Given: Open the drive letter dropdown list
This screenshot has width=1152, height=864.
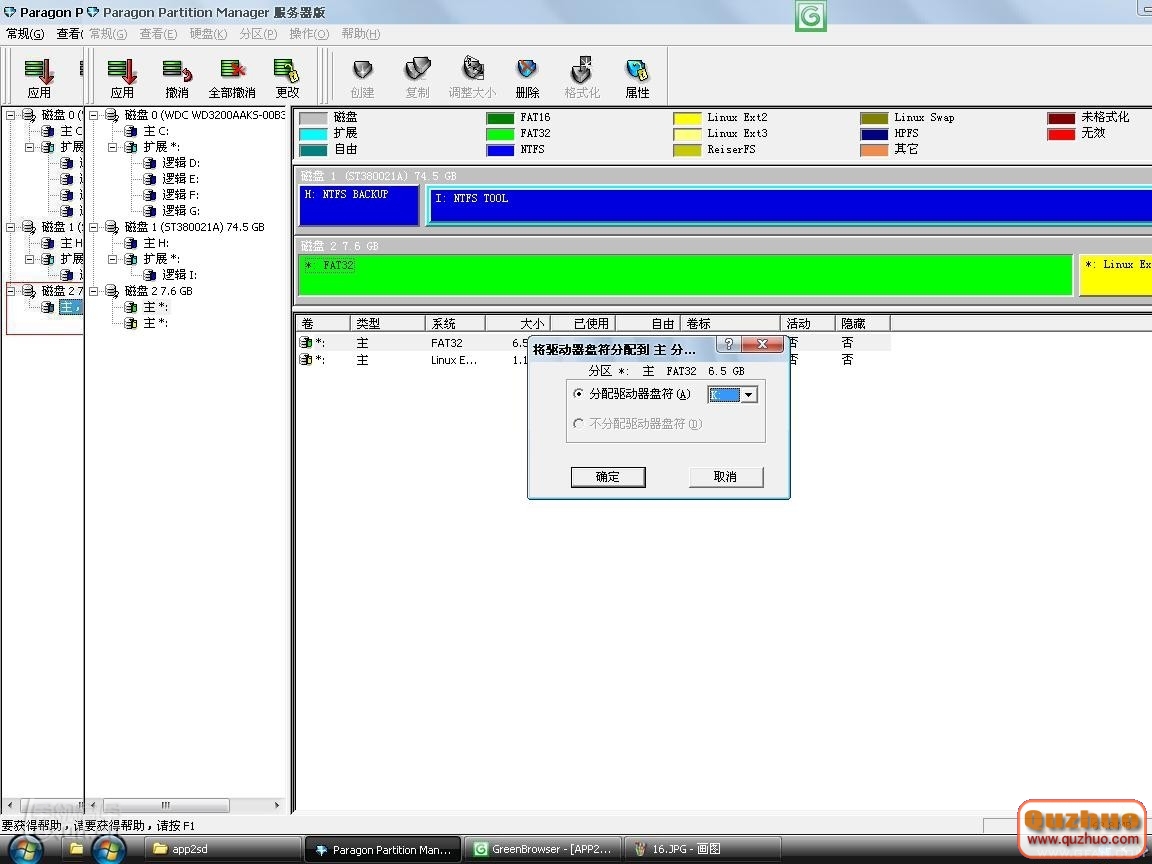Looking at the screenshot, I should click(748, 395).
